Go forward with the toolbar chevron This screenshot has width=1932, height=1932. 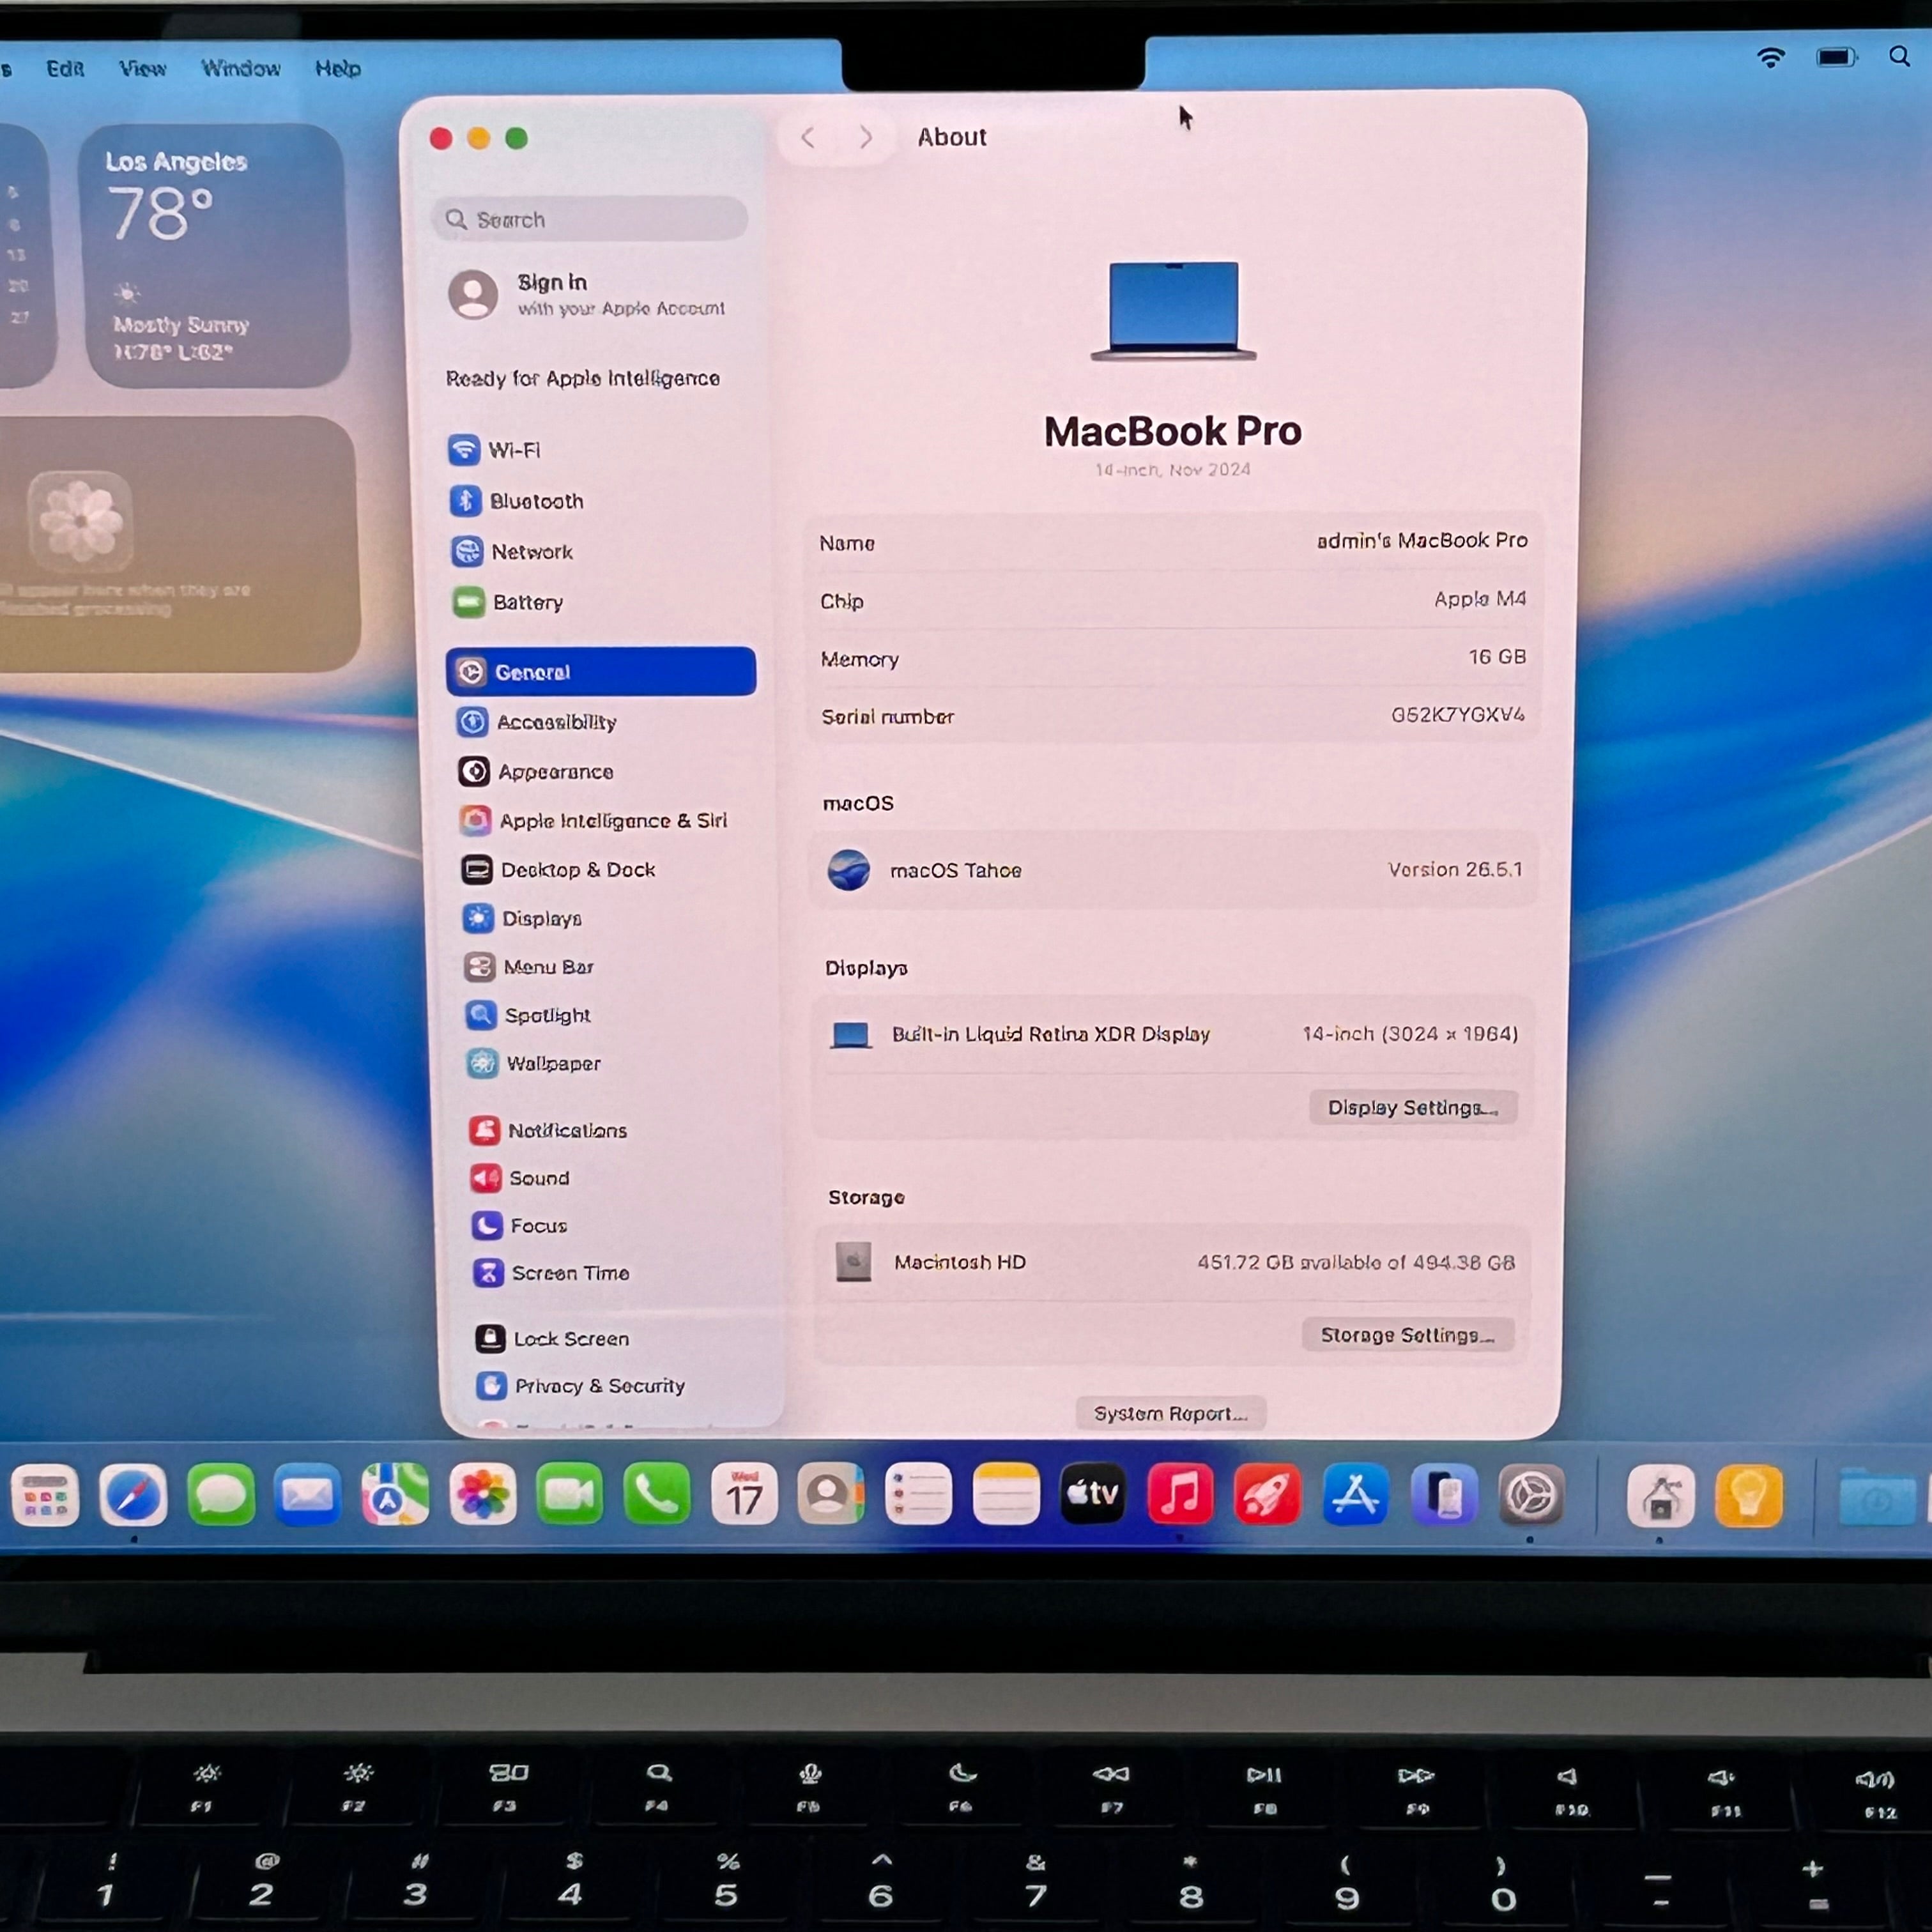[866, 137]
